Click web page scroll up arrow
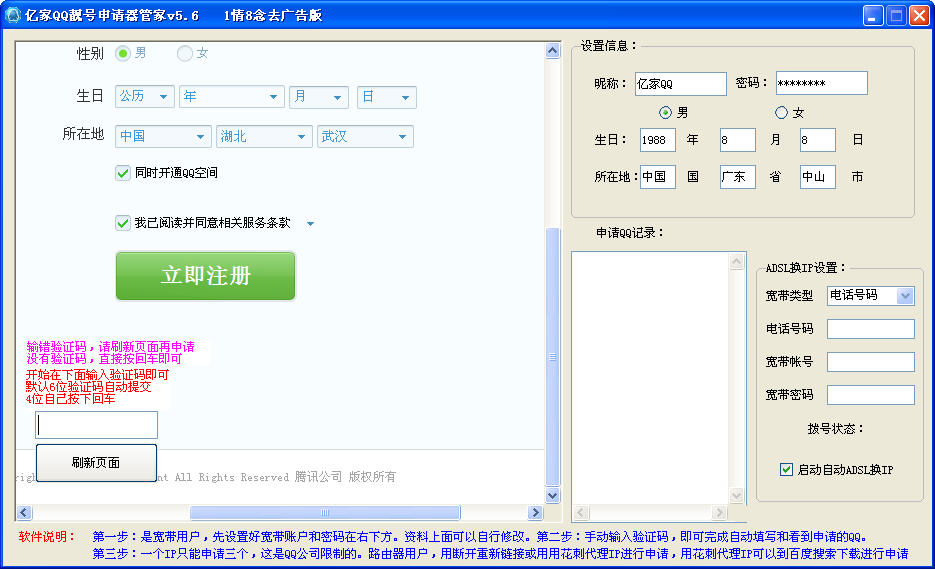Screen dimensions: 935x569 [553, 51]
